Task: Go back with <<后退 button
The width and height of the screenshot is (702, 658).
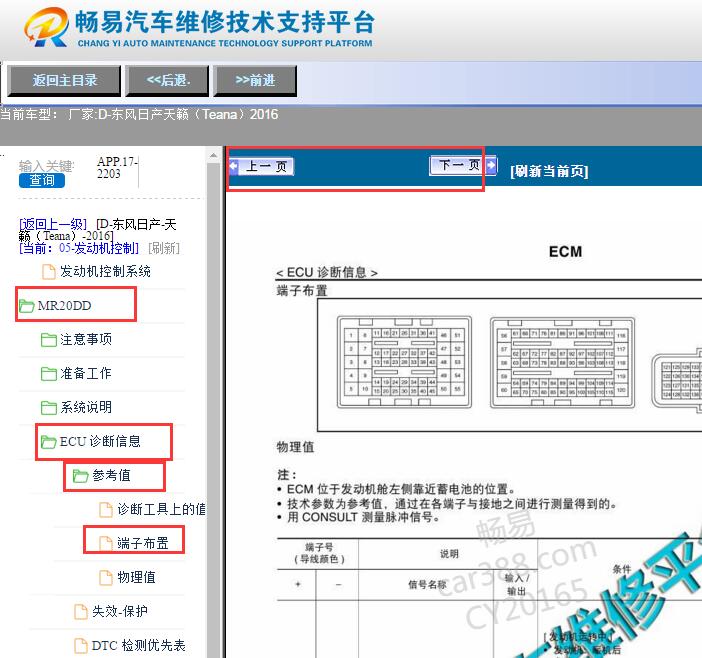Action: pyautogui.click(x=167, y=81)
